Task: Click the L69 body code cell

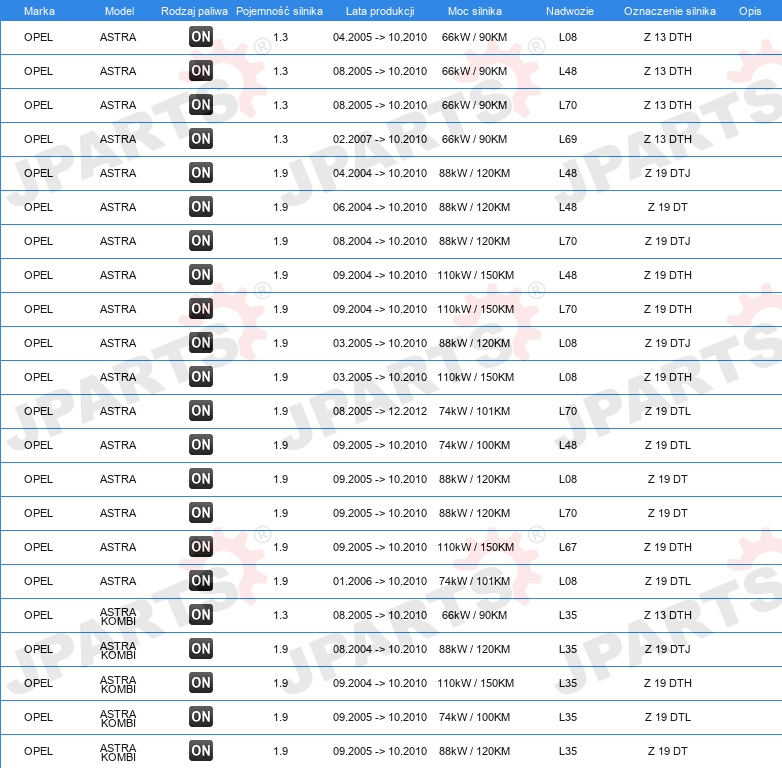Action: pos(568,139)
